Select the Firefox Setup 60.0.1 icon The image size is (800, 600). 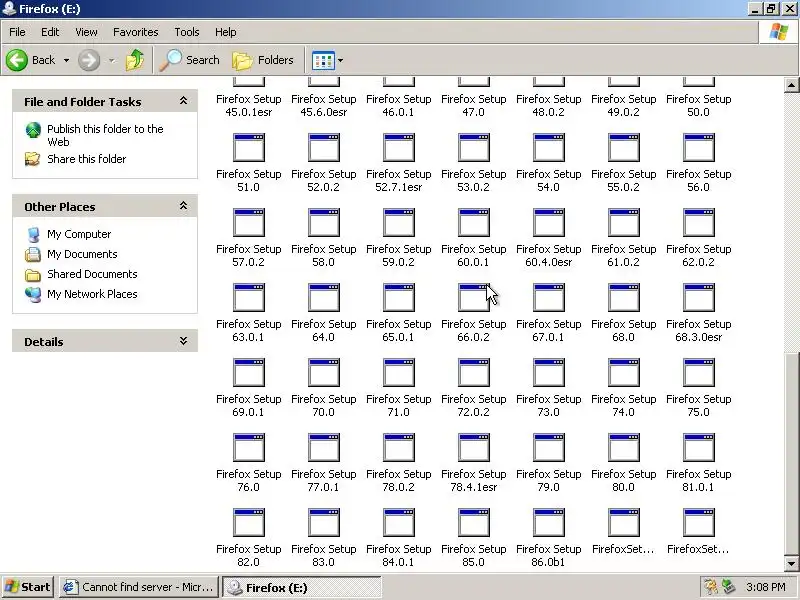coord(473,222)
